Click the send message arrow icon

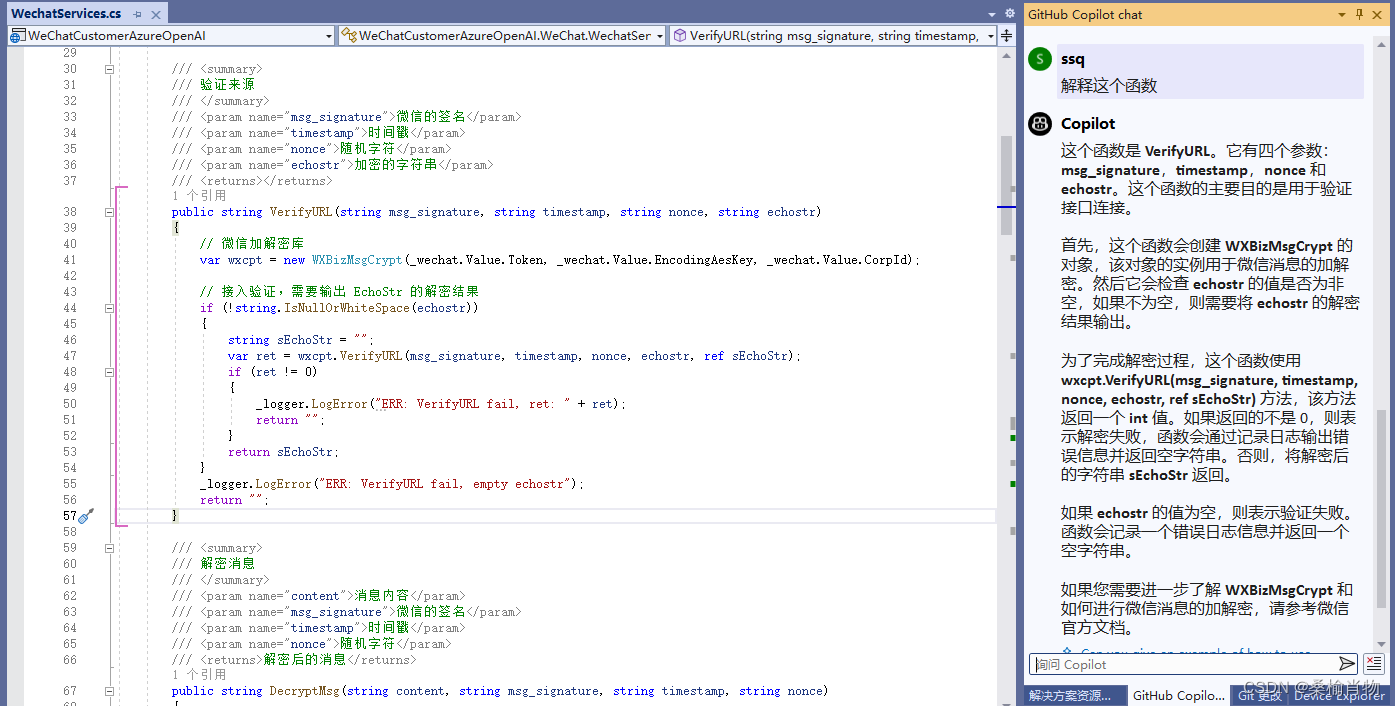1347,664
